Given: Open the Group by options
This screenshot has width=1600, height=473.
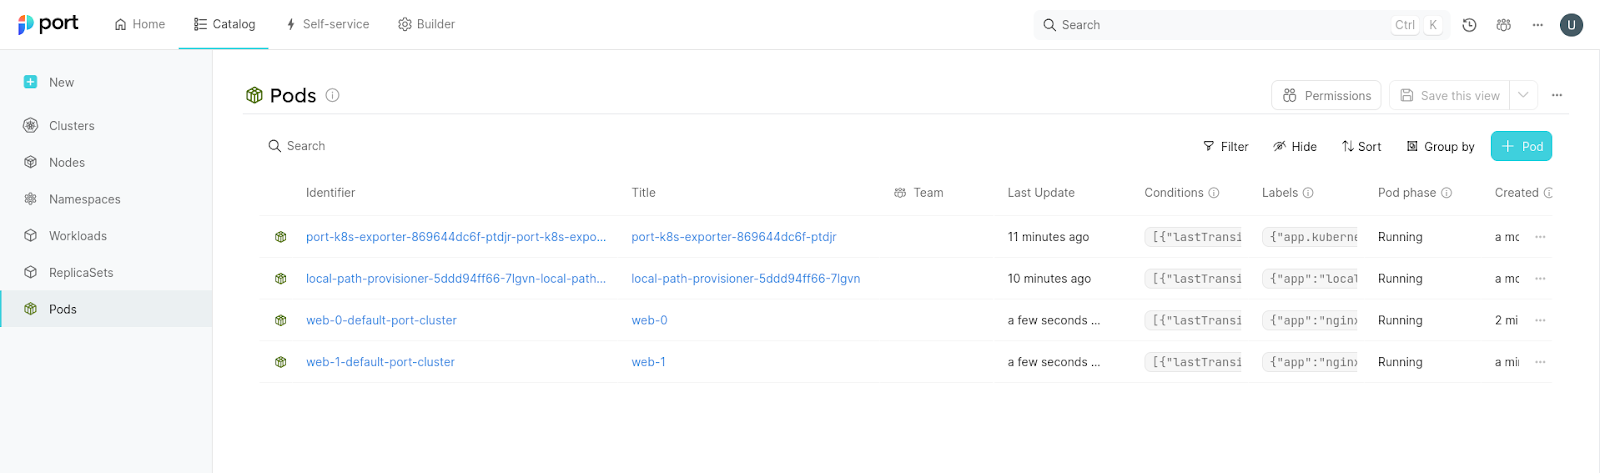Looking at the screenshot, I should coord(1440,146).
